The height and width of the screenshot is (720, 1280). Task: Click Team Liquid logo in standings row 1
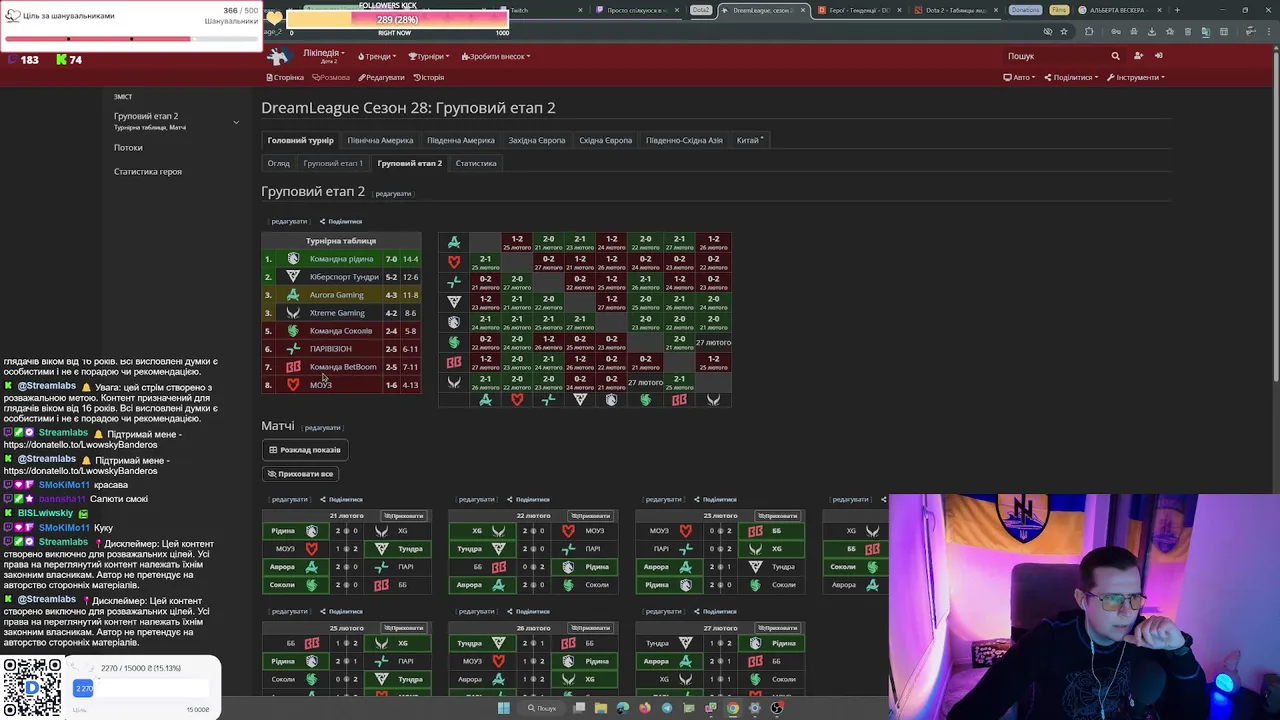(x=293, y=259)
